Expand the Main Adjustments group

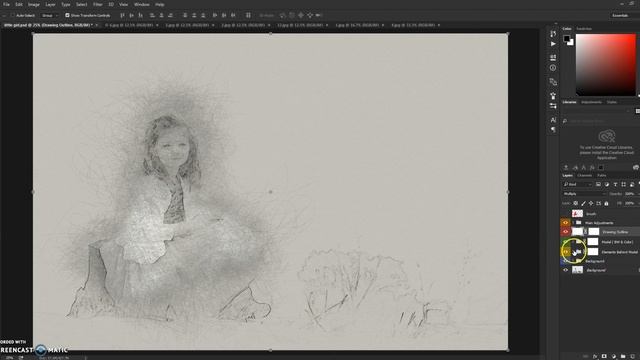pos(573,222)
